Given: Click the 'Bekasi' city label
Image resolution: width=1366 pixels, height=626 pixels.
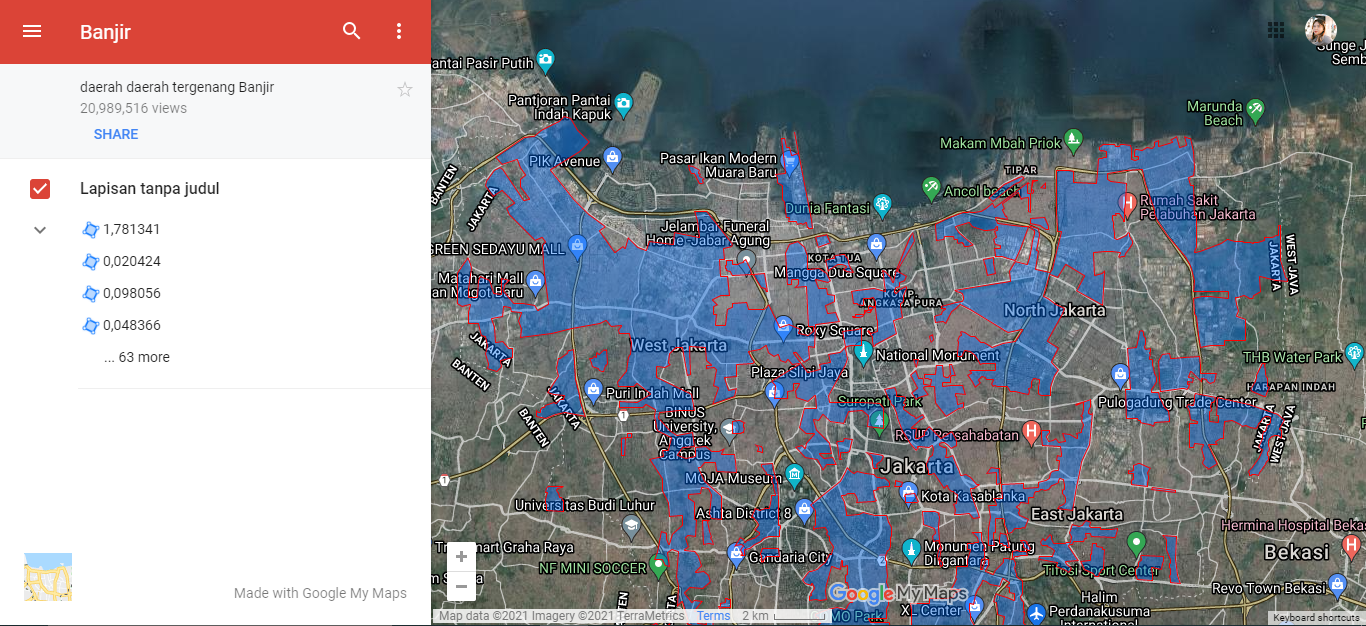Looking at the screenshot, I should pyautogui.click(x=1297, y=552).
